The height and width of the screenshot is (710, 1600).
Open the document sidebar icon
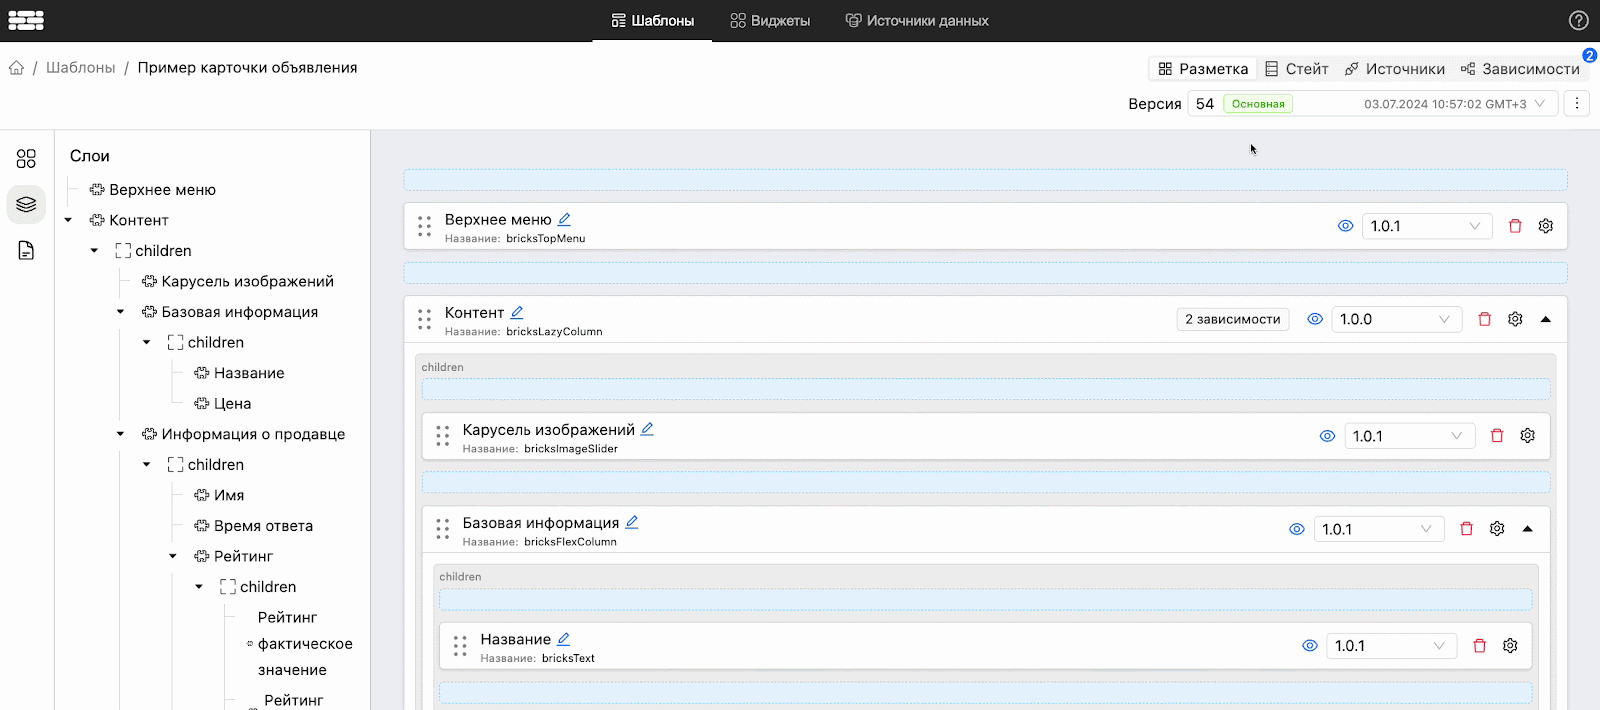(x=26, y=250)
